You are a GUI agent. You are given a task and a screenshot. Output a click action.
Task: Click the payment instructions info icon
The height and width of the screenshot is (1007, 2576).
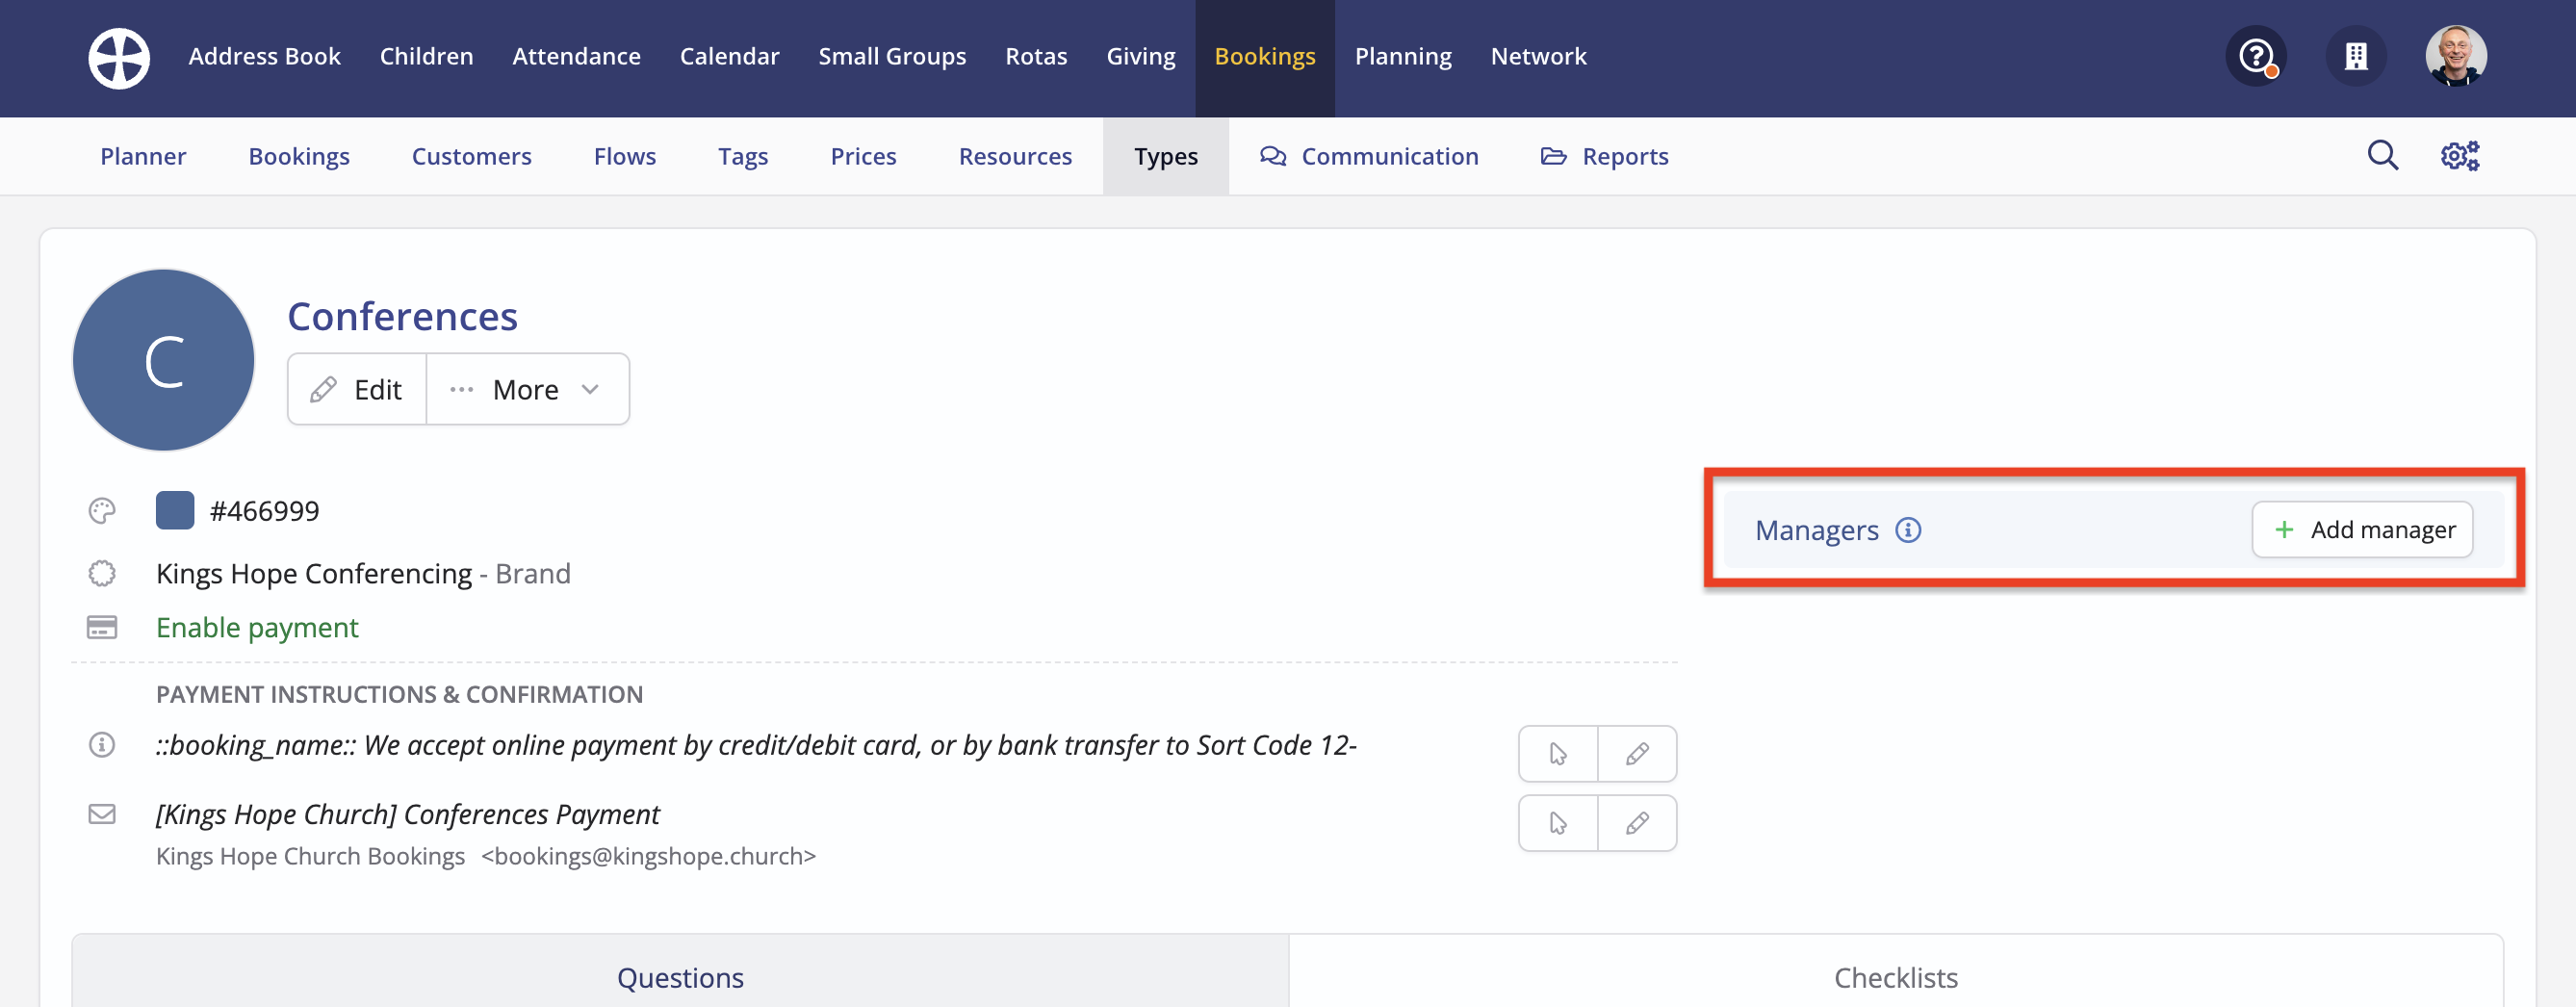coord(102,745)
